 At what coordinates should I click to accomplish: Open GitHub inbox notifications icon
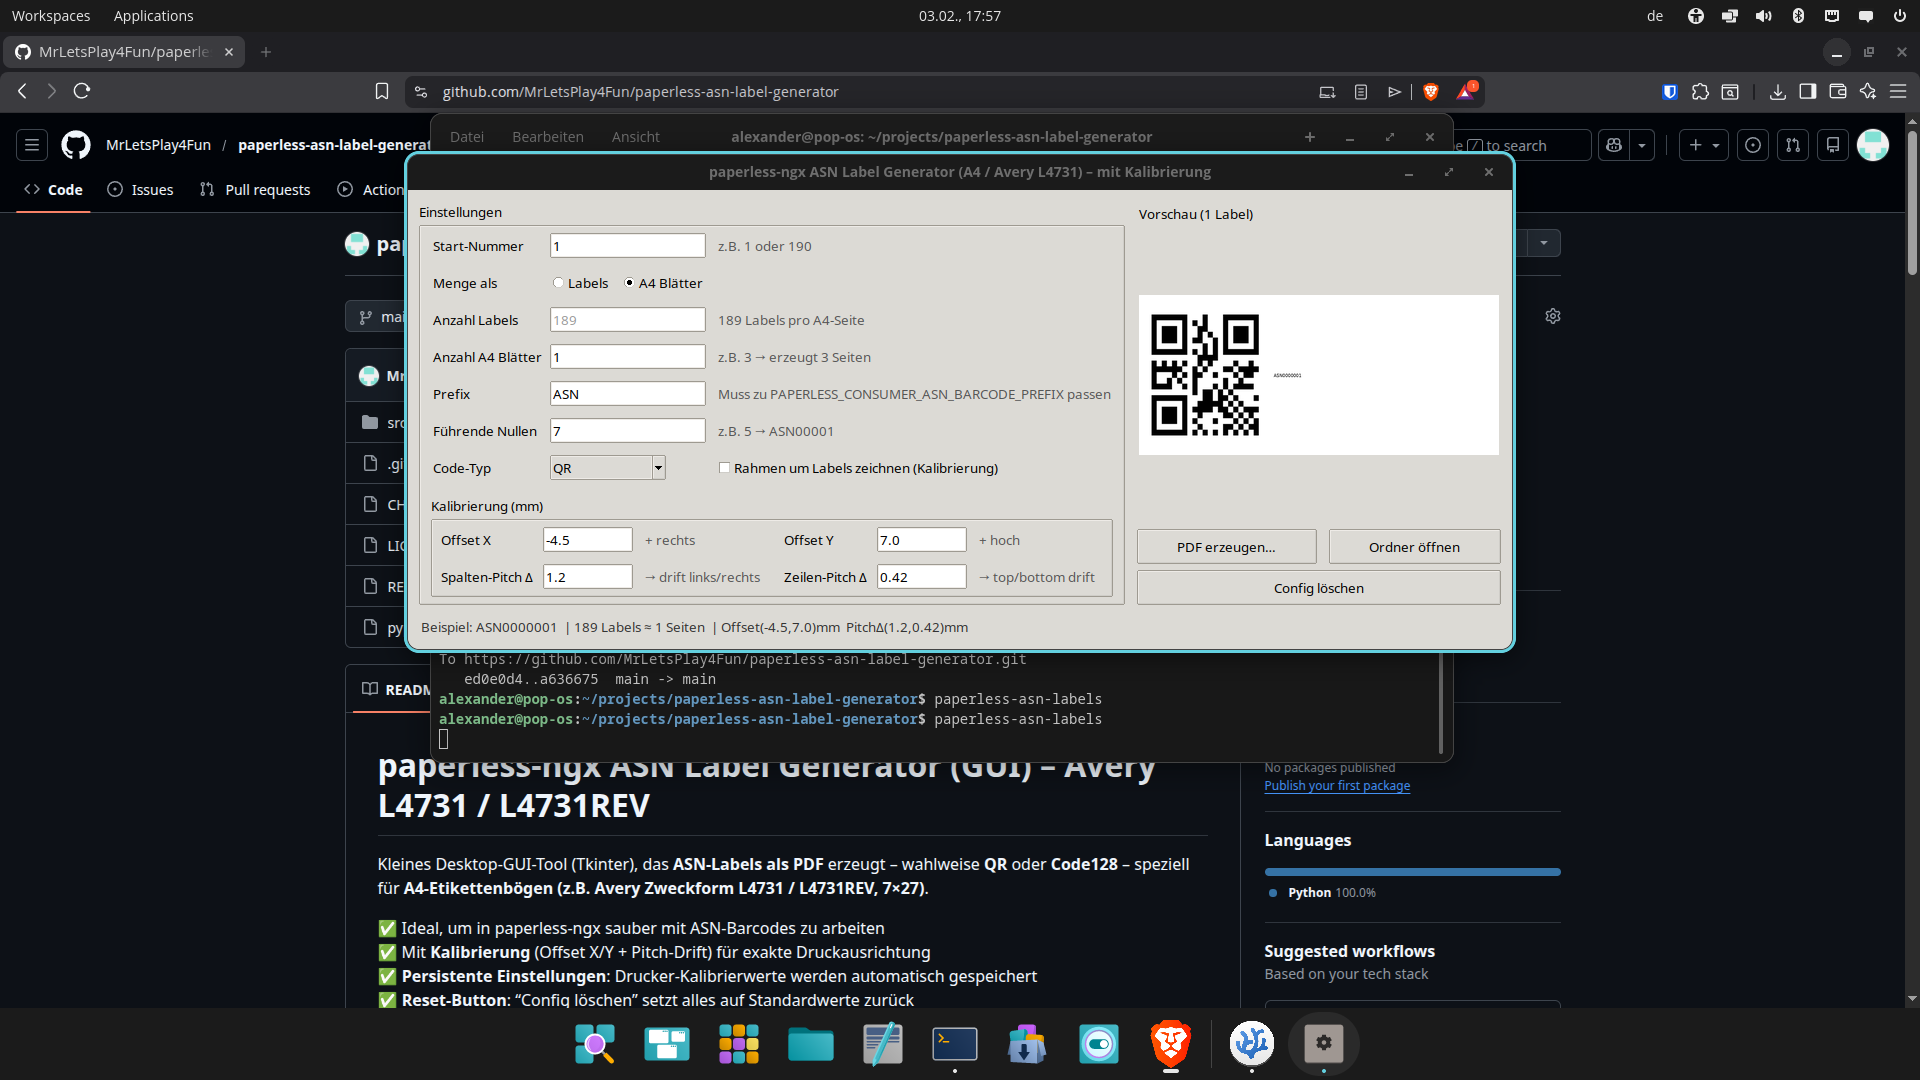click(1833, 145)
